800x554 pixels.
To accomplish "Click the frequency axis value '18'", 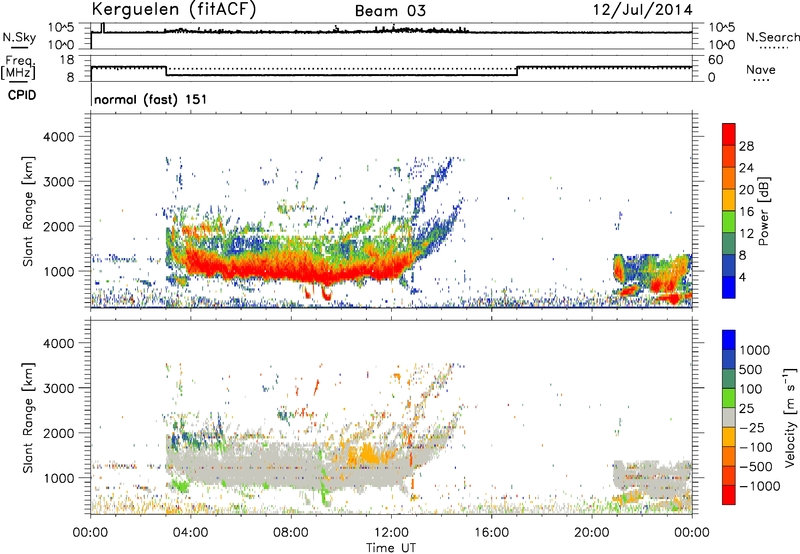I will 67,60.
